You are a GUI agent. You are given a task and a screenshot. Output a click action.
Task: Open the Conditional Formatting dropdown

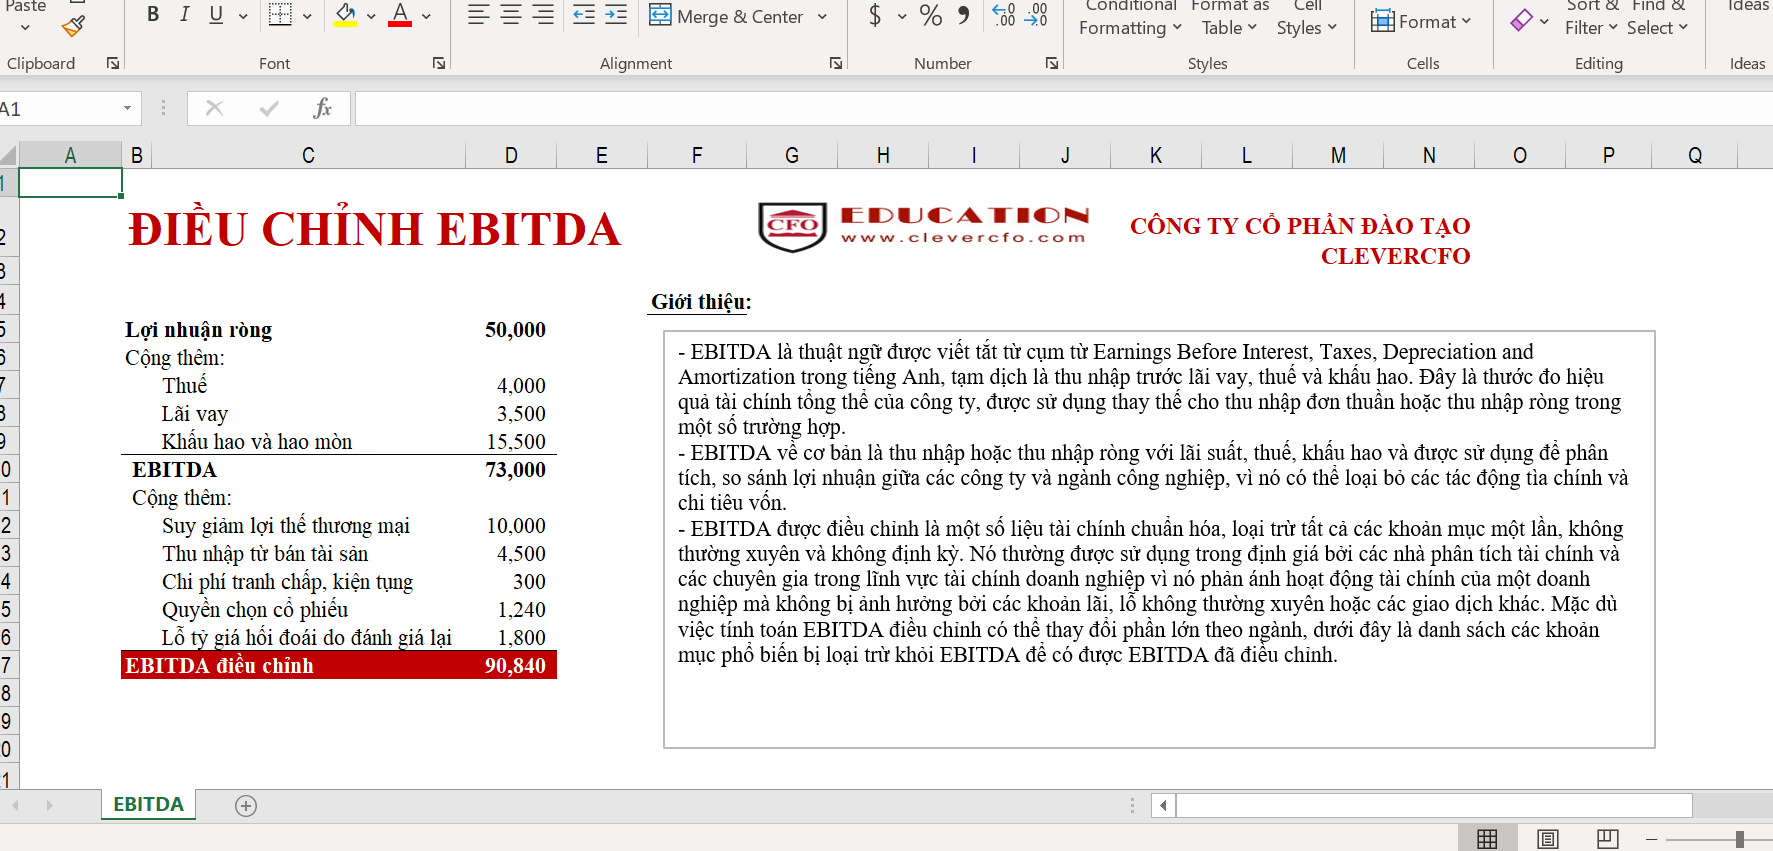click(x=1130, y=20)
